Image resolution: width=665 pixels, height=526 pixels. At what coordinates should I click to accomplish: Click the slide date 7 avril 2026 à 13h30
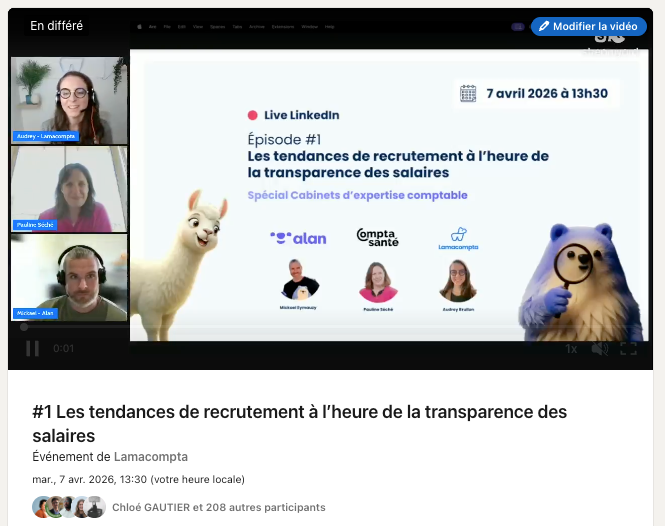coord(547,93)
